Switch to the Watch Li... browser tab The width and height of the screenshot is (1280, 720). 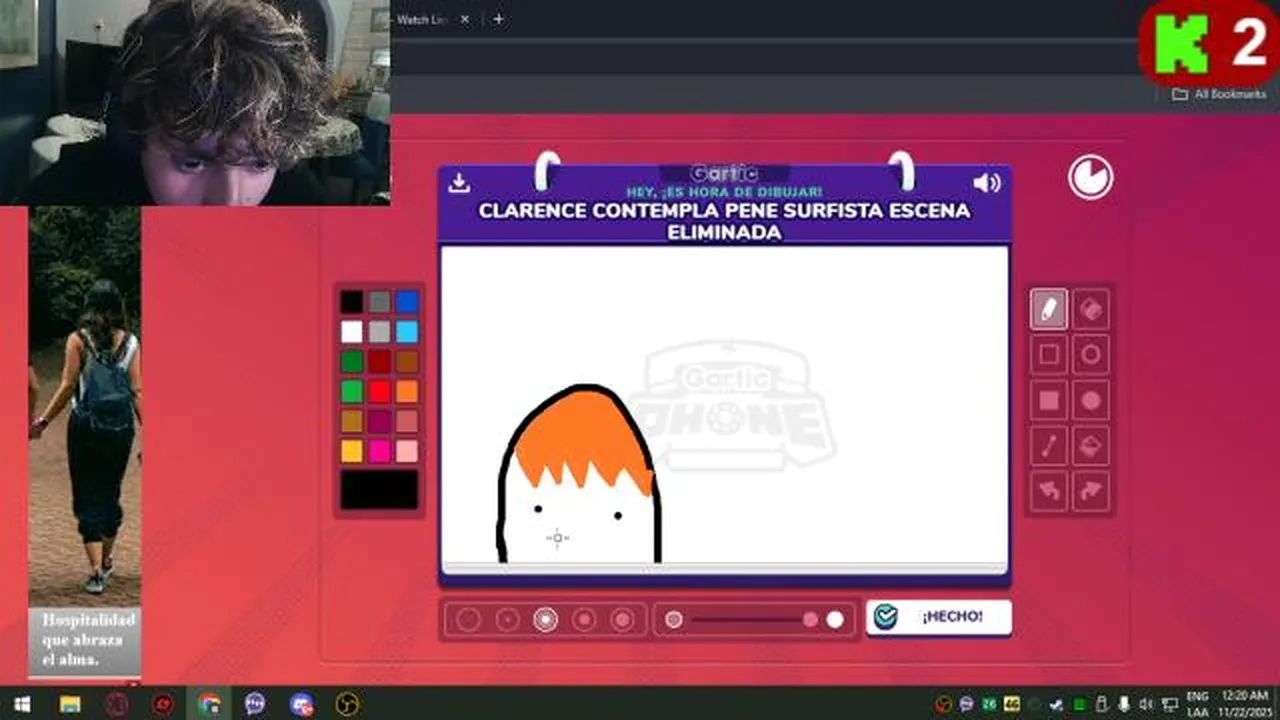pyautogui.click(x=420, y=19)
